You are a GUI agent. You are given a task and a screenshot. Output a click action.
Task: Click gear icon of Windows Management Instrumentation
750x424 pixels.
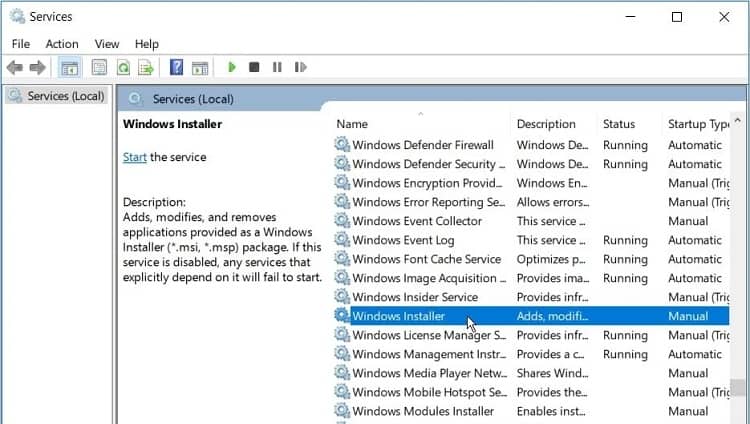tap(342, 354)
